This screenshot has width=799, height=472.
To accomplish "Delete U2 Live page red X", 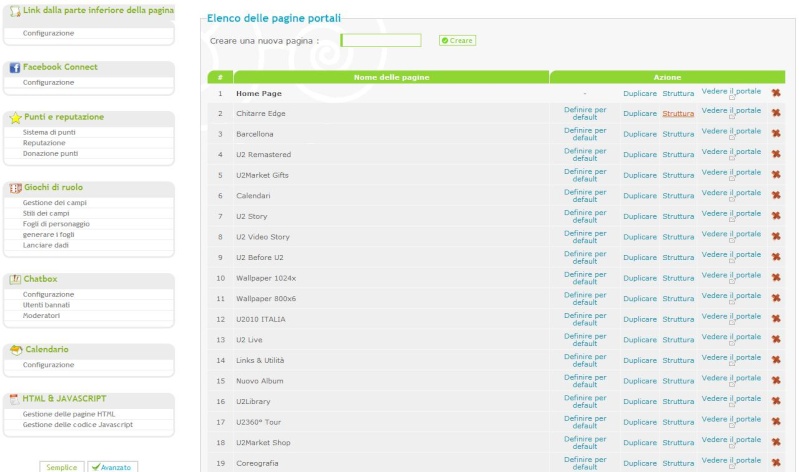I will click(776, 339).
